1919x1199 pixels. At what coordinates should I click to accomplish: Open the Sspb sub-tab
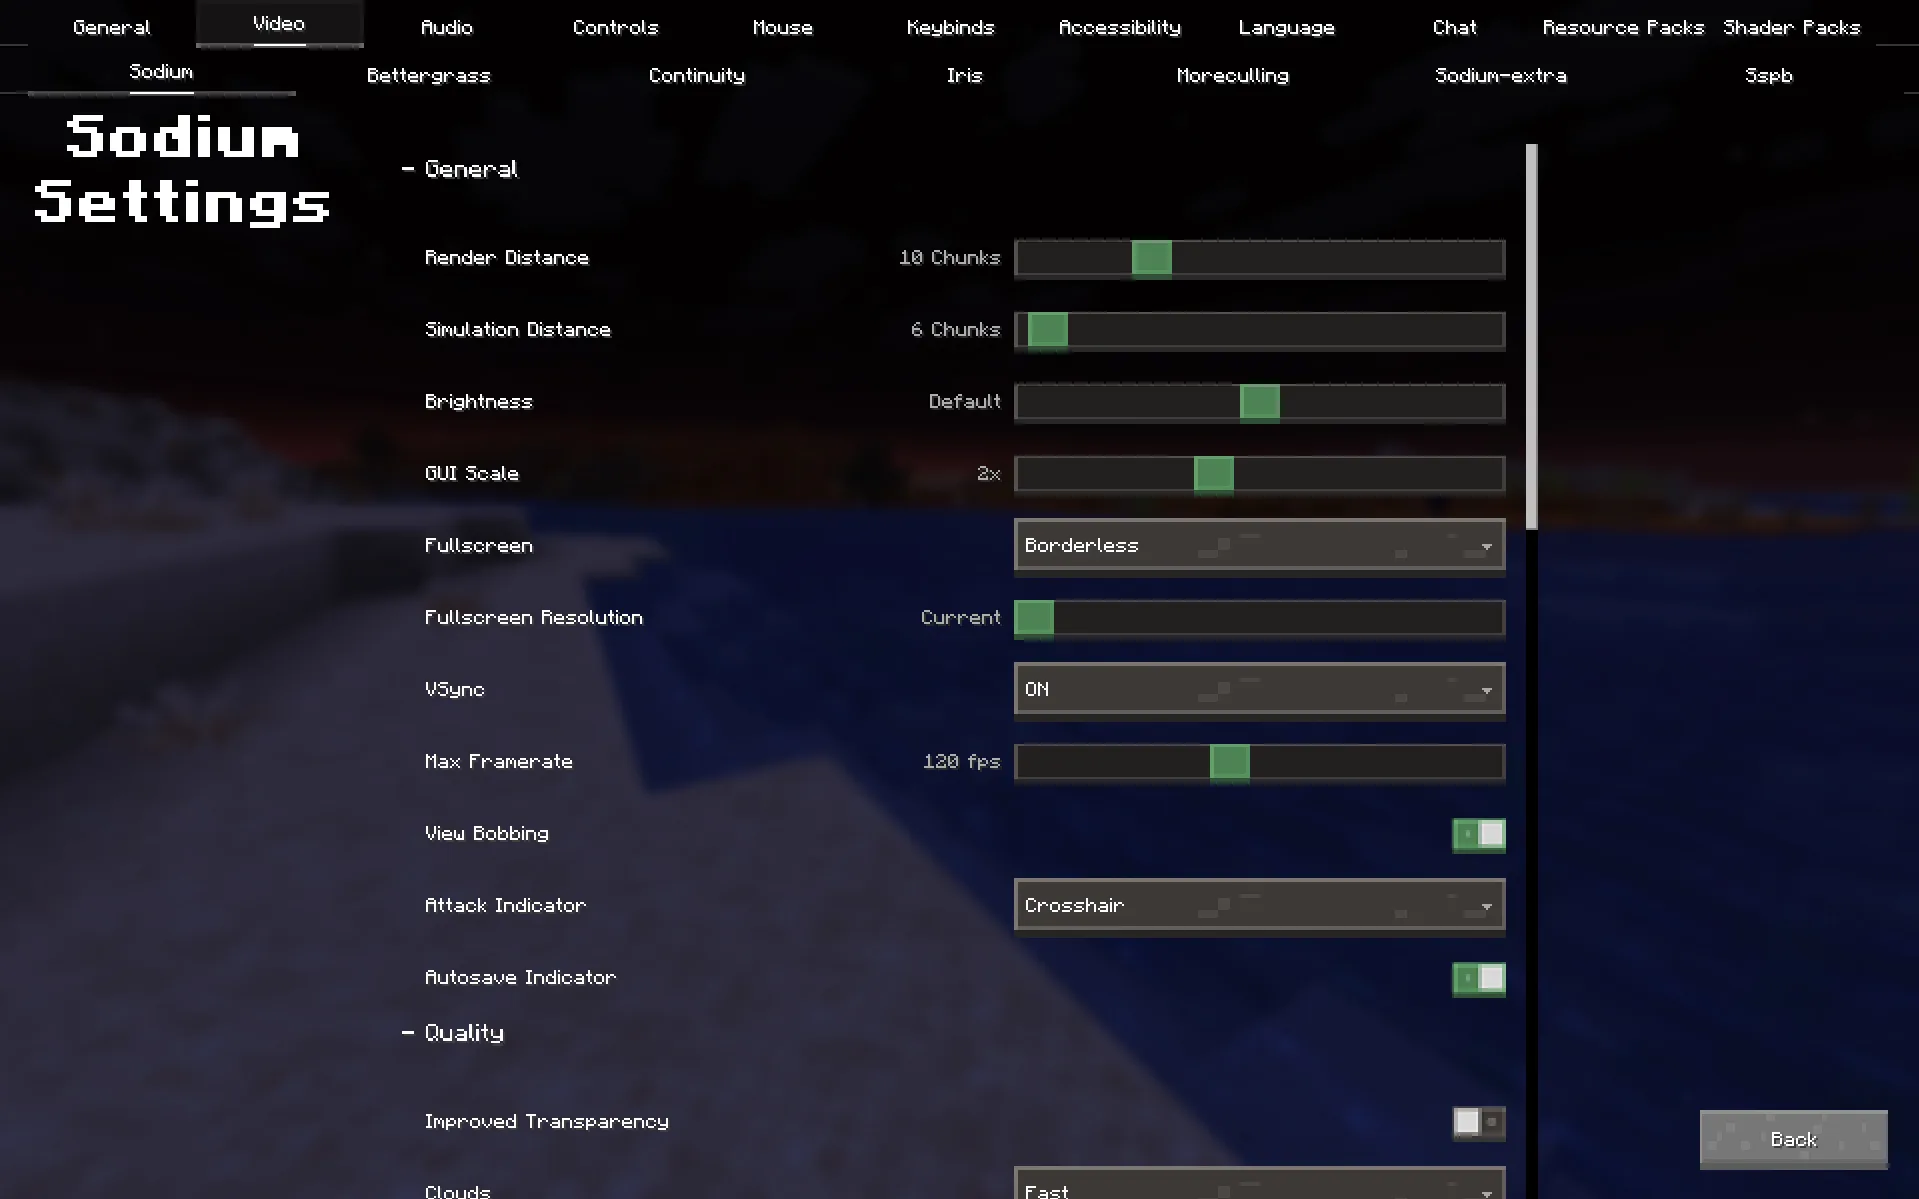(1768, 75)
